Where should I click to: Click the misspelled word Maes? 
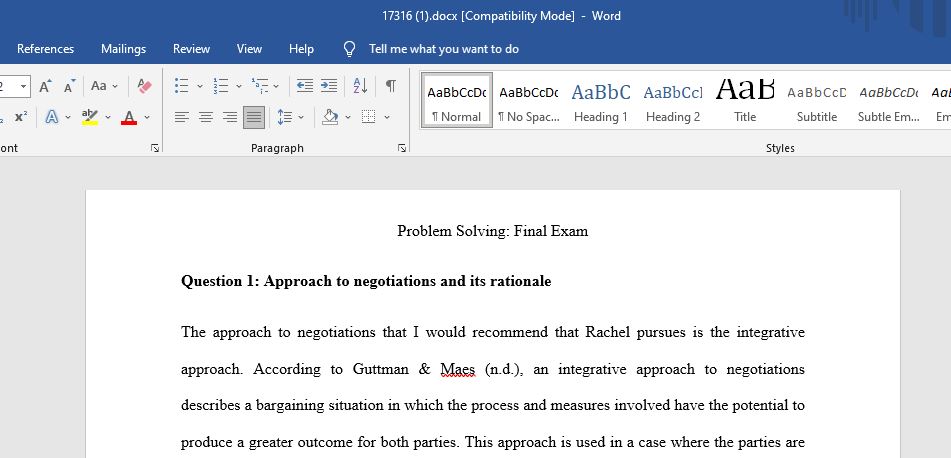click(x=457, y=369)
